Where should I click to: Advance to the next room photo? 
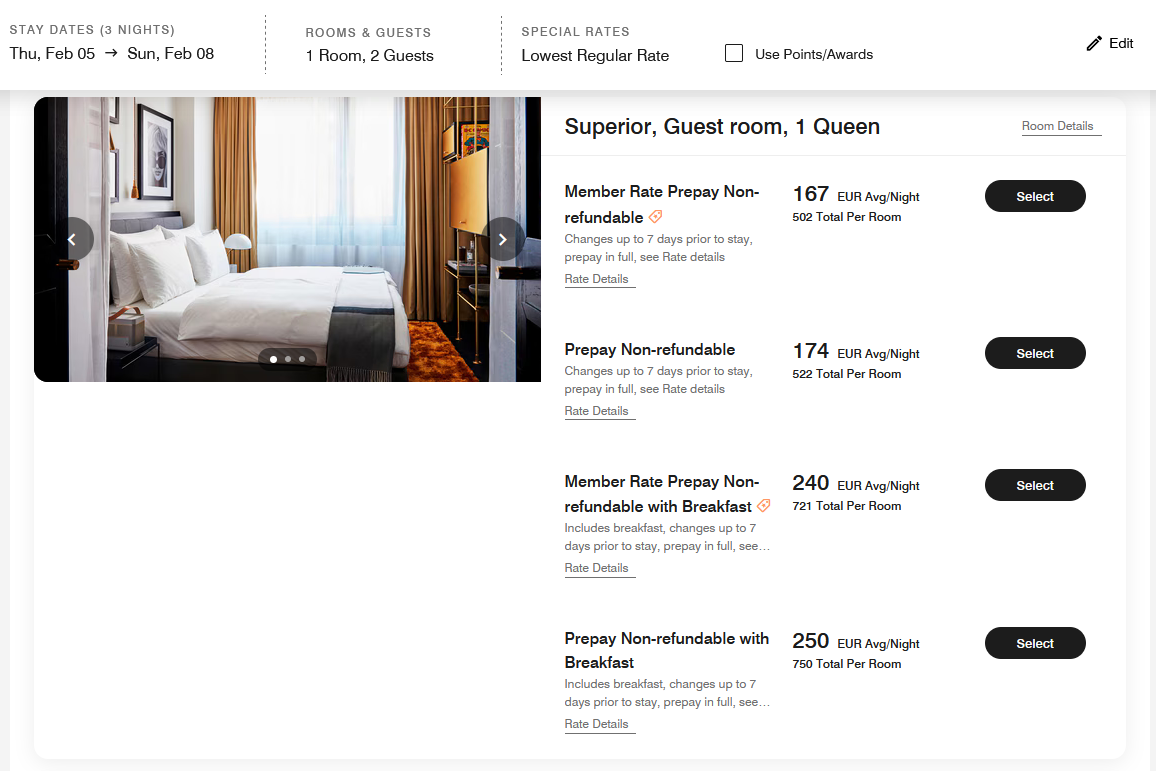pyautogui.click(x=503, y=239)
